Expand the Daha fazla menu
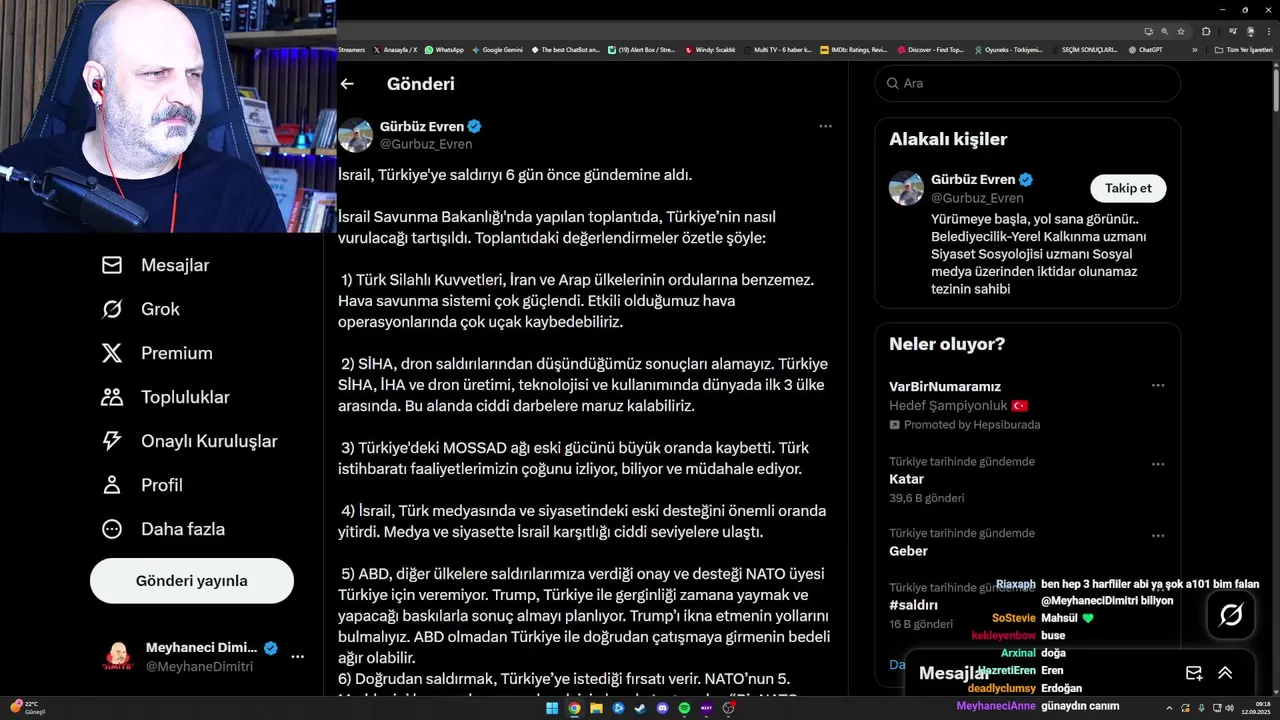 pos(163,529)
